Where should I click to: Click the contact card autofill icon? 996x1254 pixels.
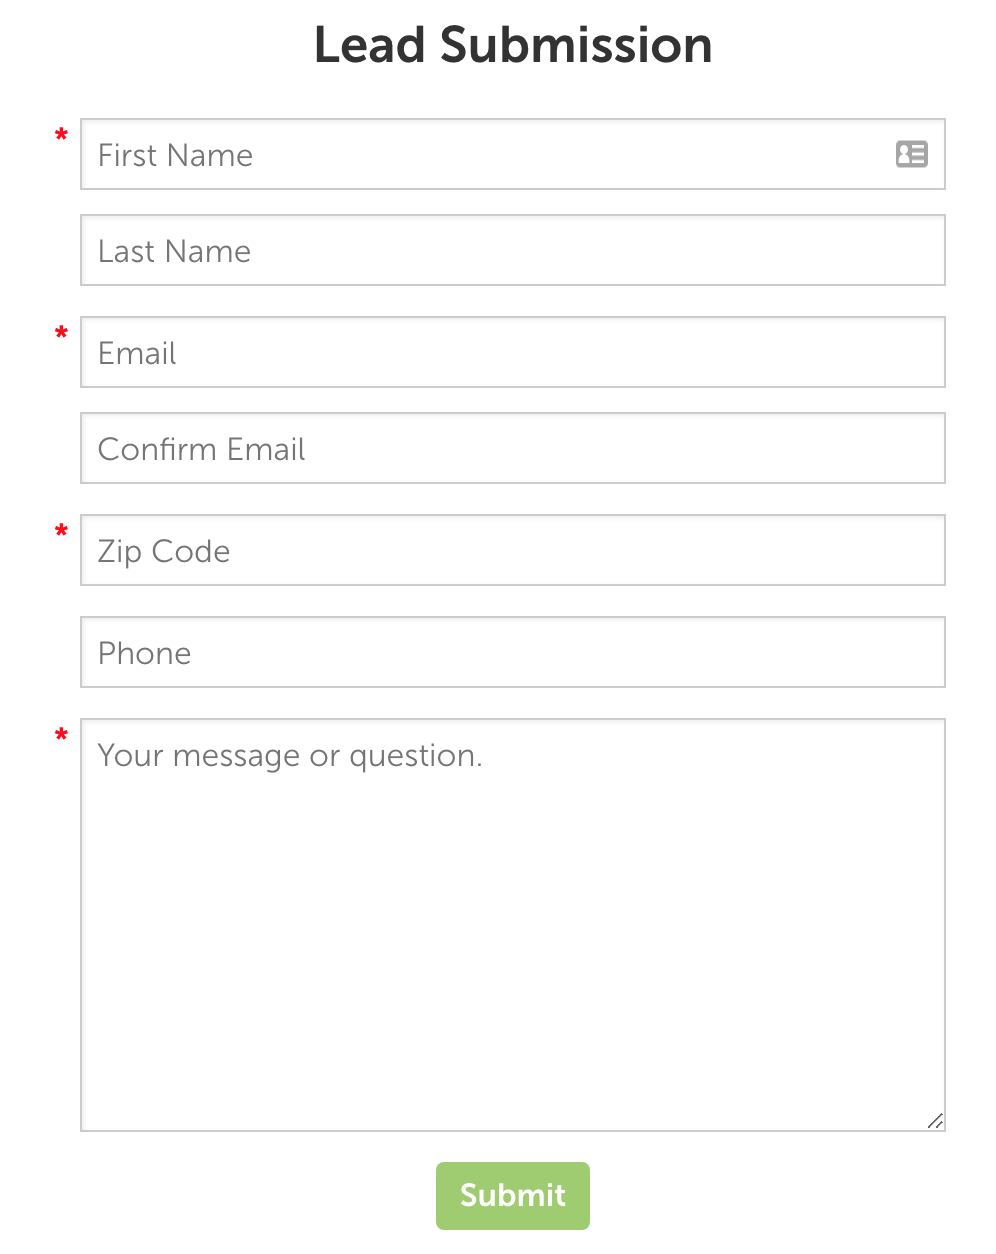[911, 154]
